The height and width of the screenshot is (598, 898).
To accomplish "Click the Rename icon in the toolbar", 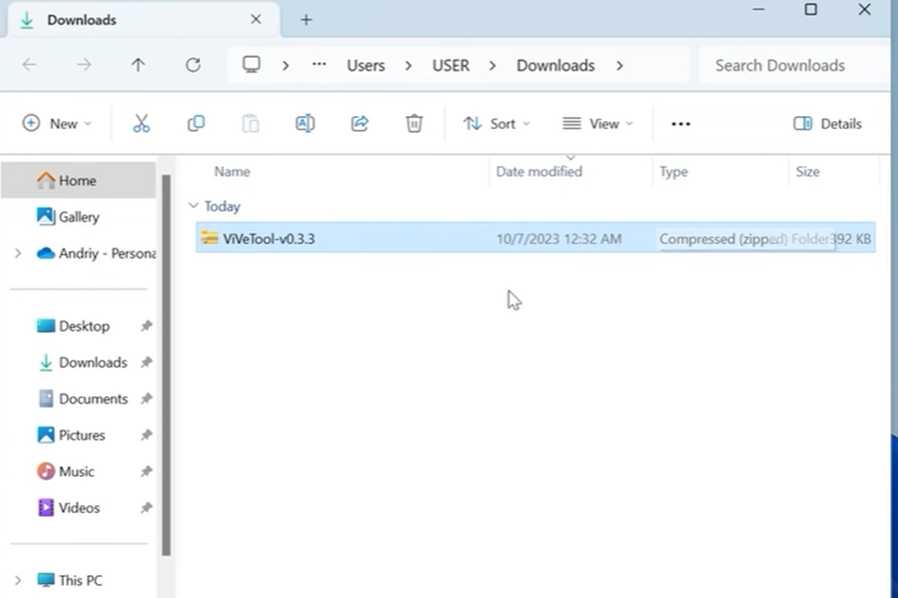I will point(304,123).
